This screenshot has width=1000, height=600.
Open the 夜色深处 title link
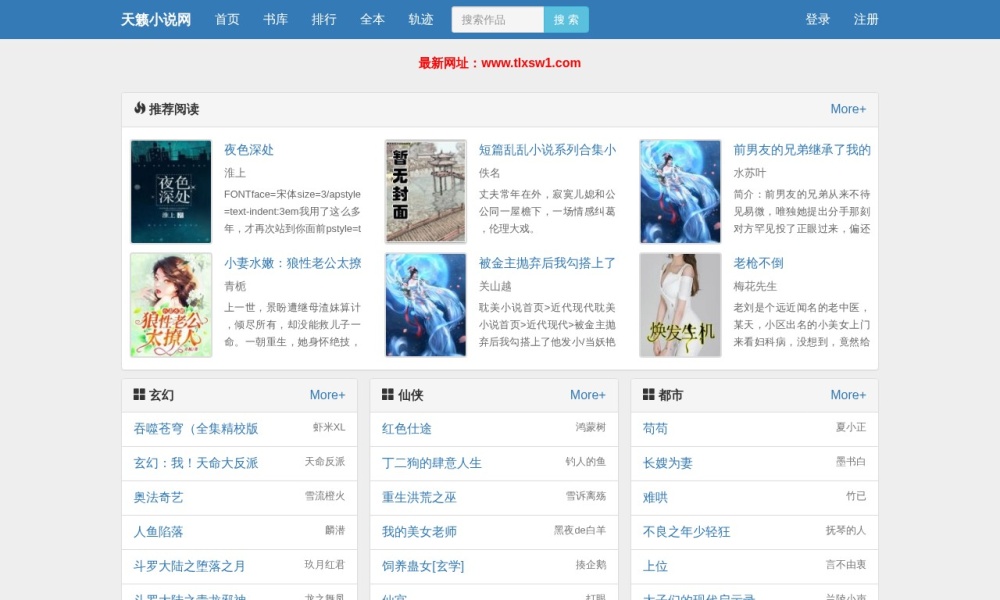[x=249, y=150]
